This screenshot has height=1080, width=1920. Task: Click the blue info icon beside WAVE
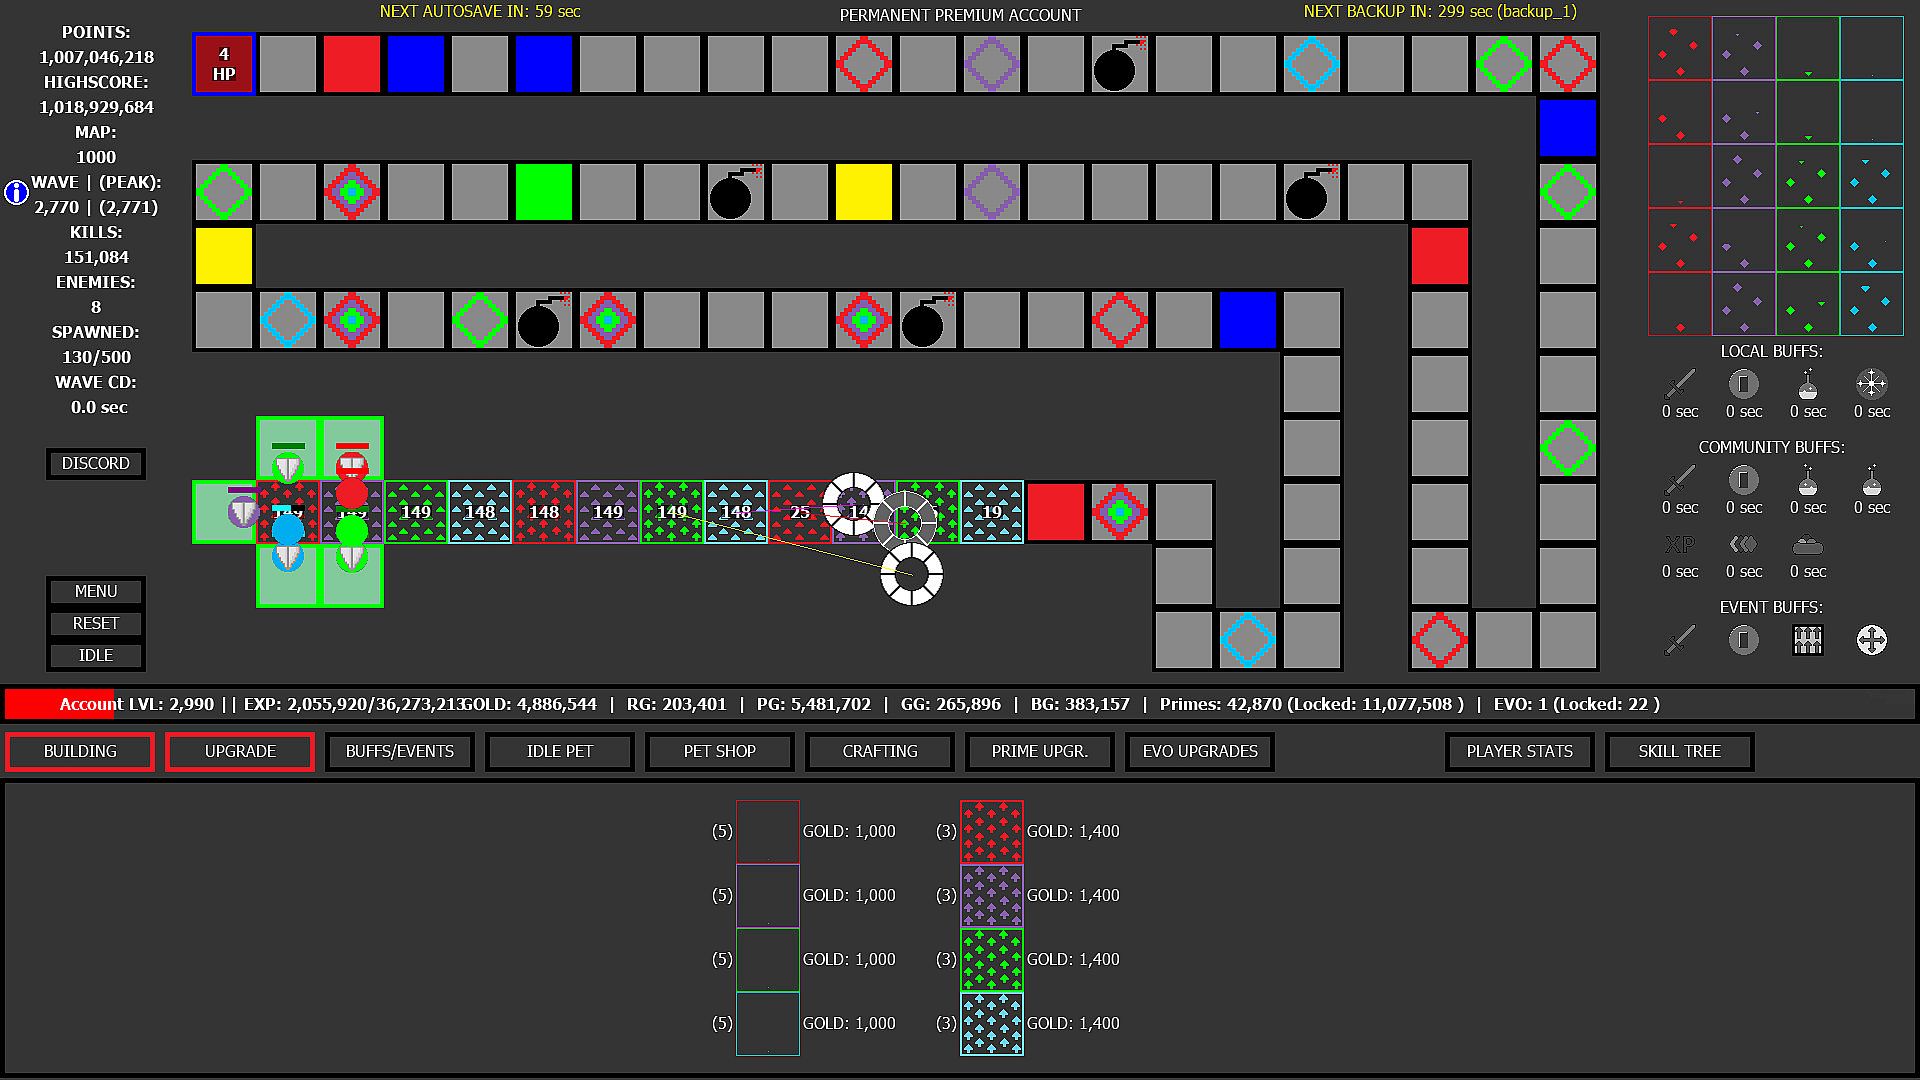(x=16, y=192)
